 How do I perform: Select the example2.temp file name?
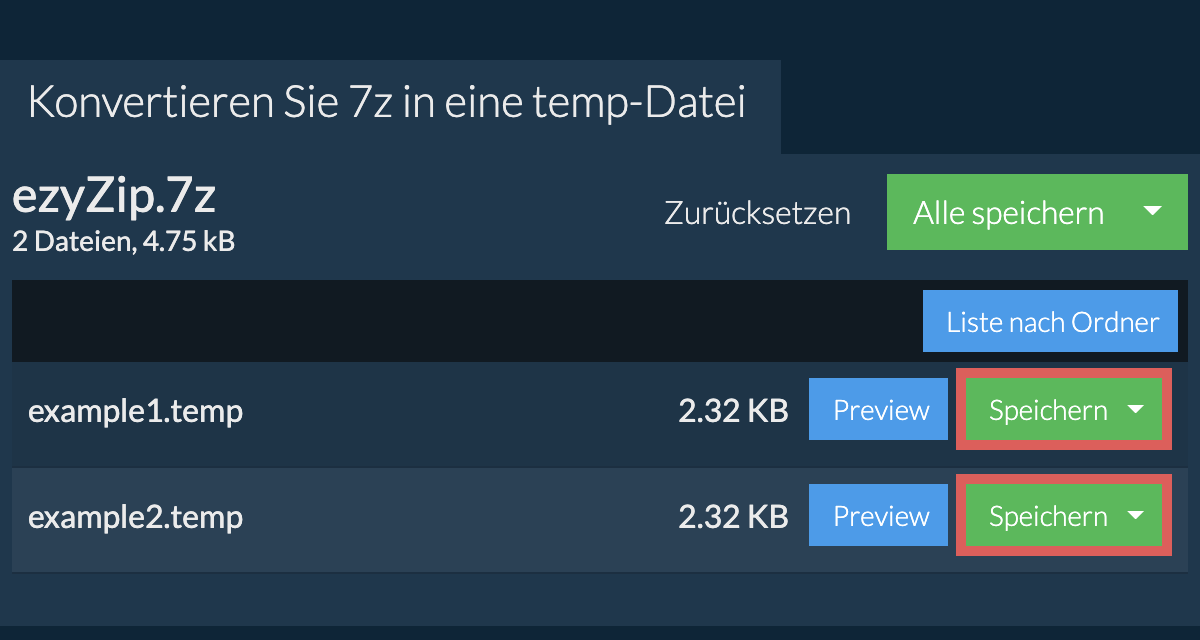coord(135,517)
